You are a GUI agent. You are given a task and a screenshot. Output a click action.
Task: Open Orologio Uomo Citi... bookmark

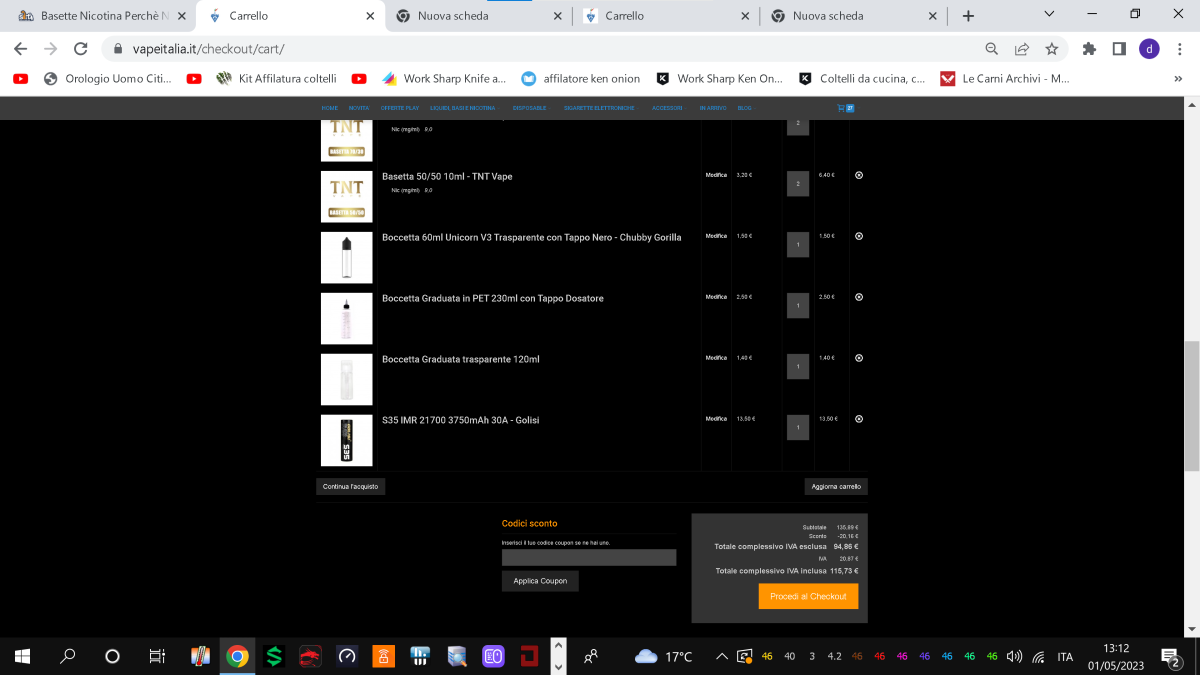pos(107,79)
